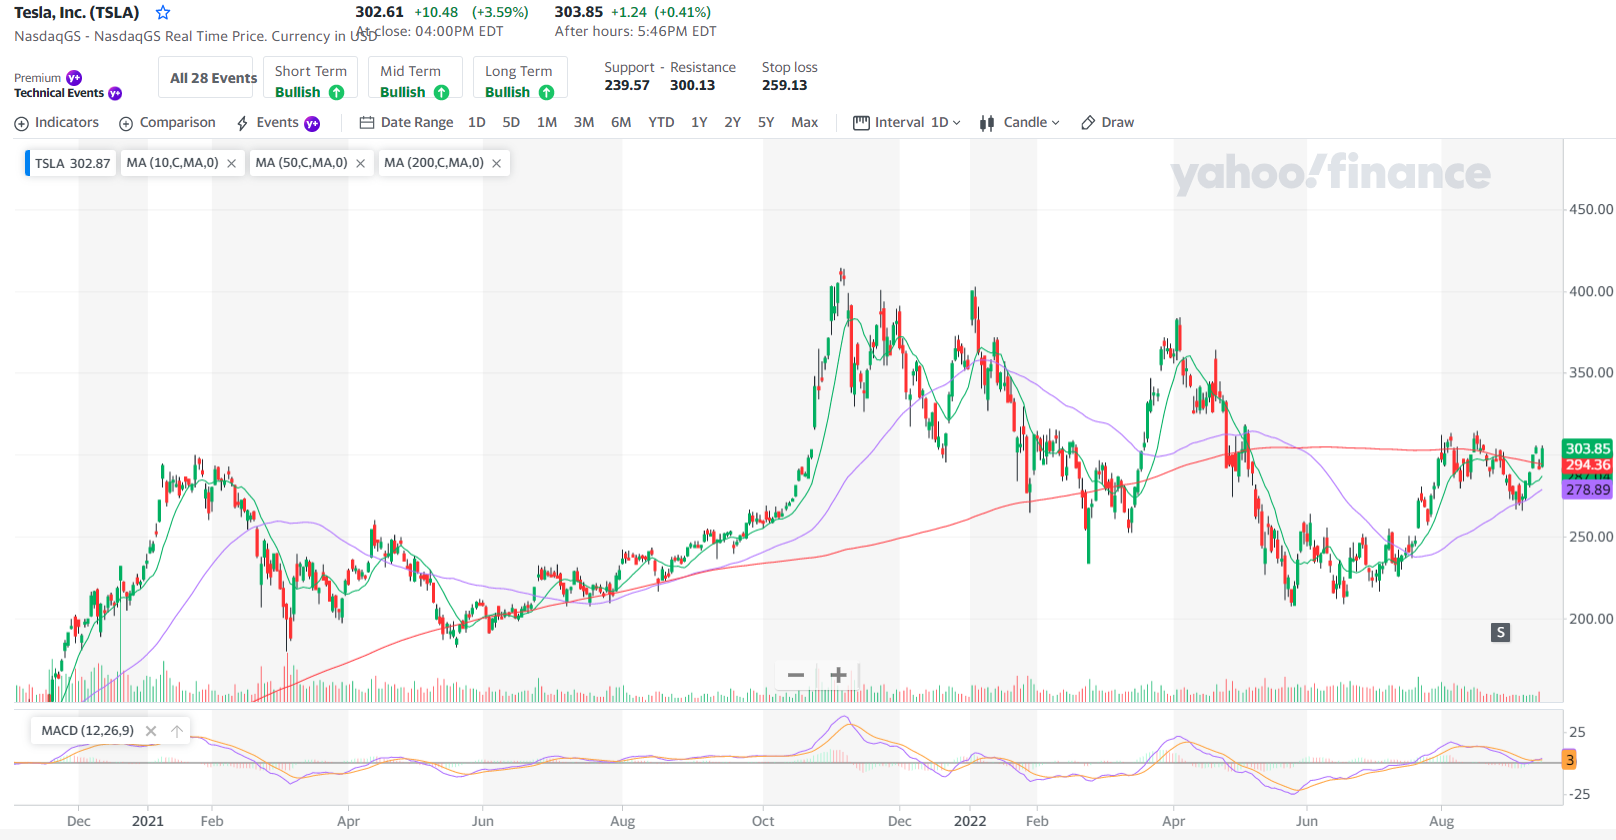1616x840 pixels.
Task: Zoom in chart with plus button
Action: tap(838, 675)
